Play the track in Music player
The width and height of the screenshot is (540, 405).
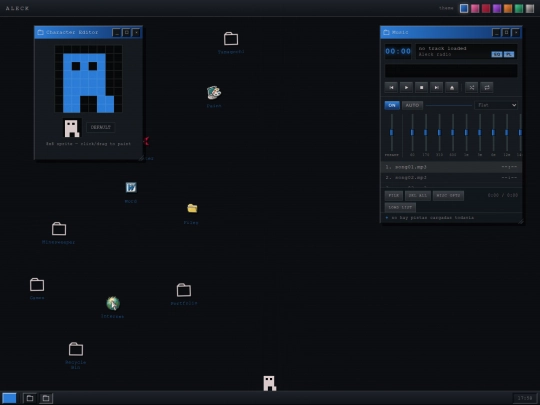[x=406, y=87]
